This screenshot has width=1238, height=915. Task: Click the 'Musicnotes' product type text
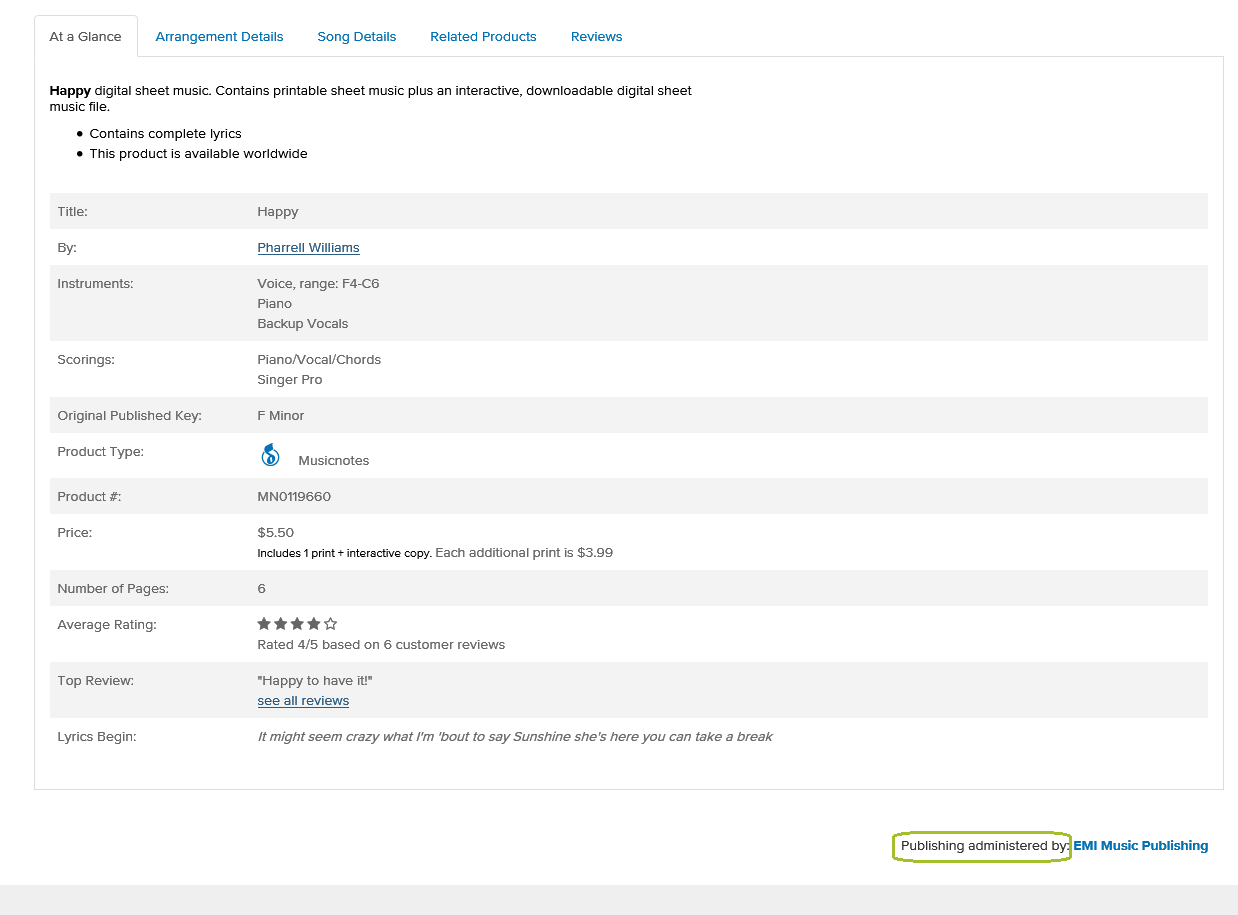coord(334,461)
